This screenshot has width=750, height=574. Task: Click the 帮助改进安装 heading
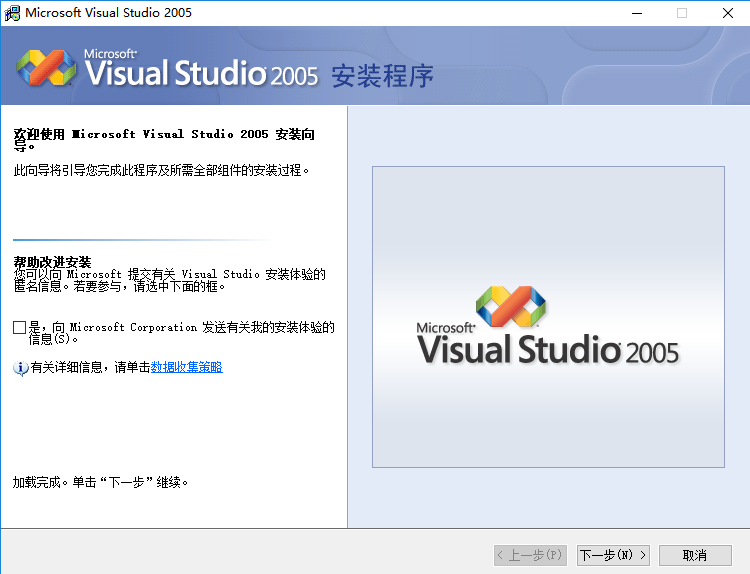(52, 262)
